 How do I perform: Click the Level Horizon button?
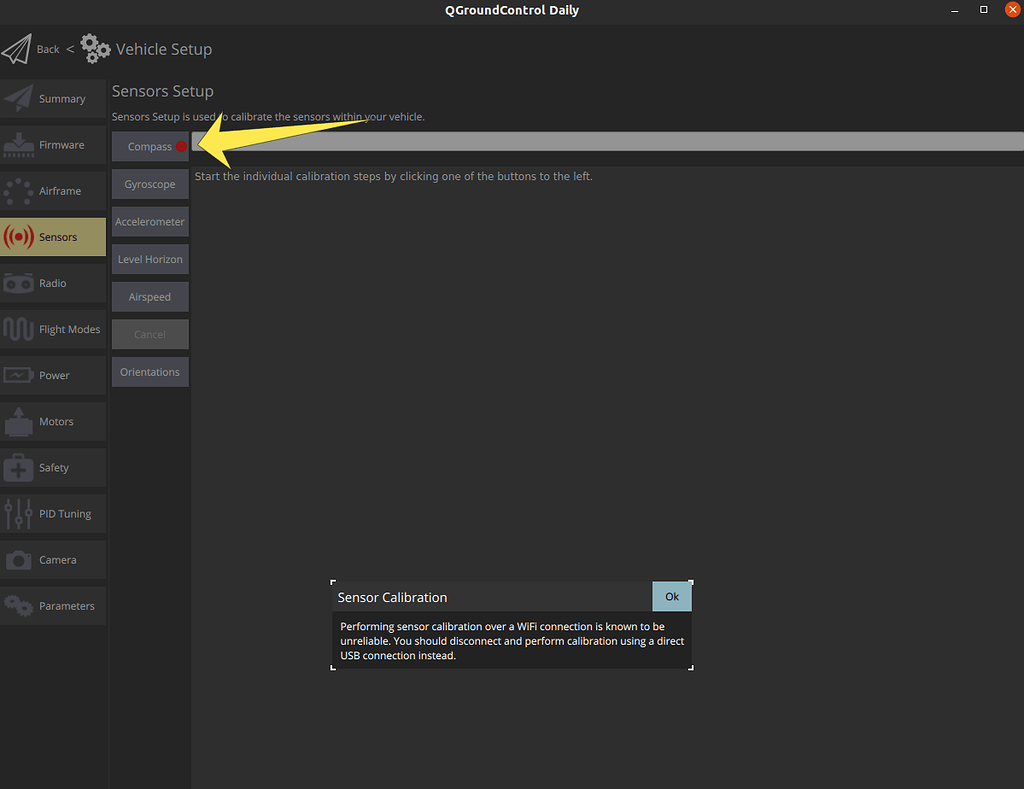pyautogui.click(x=150, y=259)
